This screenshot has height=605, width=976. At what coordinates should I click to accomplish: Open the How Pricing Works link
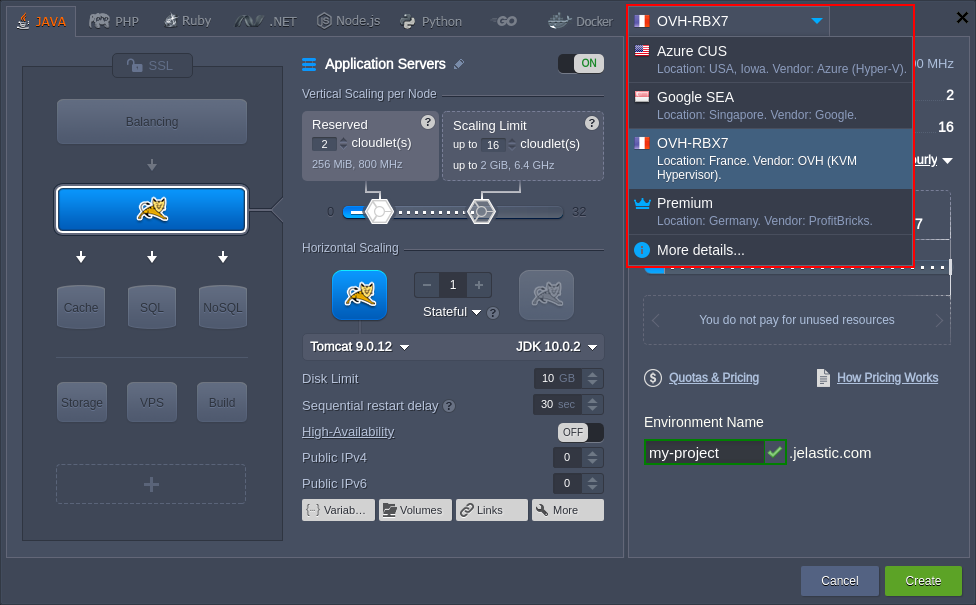point(886,377)
